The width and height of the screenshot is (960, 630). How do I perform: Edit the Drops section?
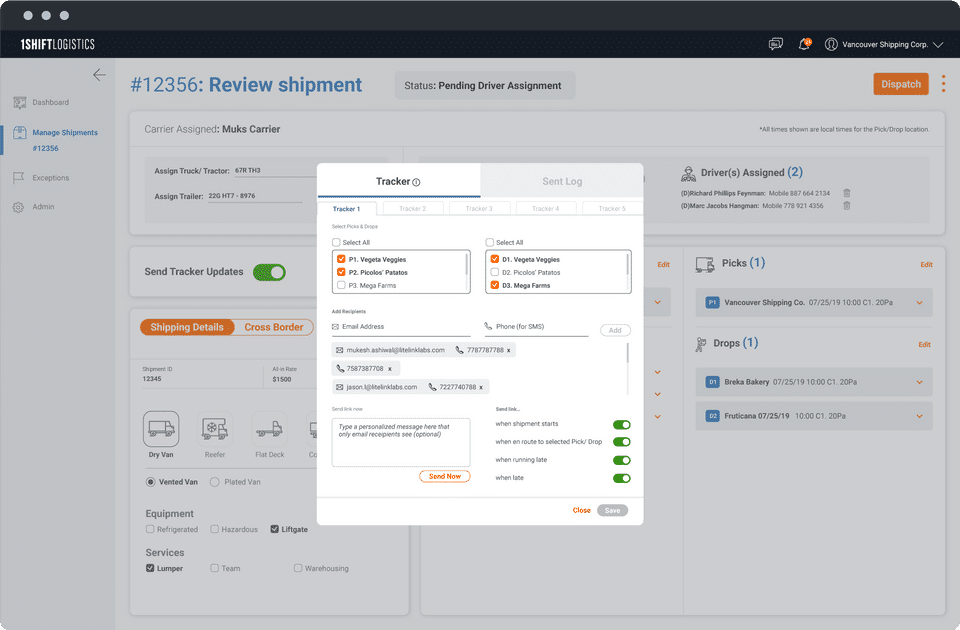924,345
